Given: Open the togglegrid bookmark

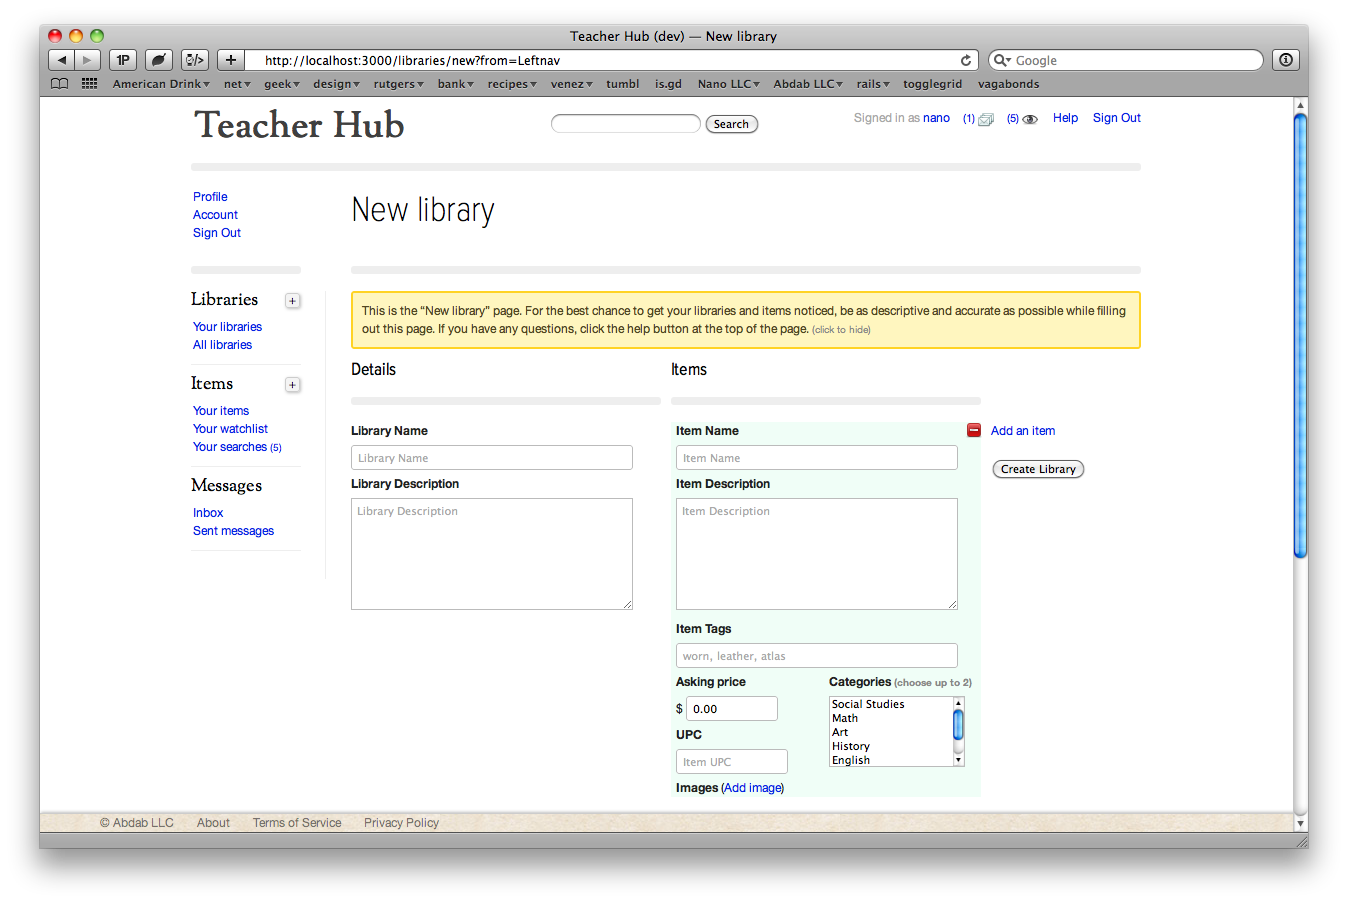Looking at the screenshot, I should (932, 84).
